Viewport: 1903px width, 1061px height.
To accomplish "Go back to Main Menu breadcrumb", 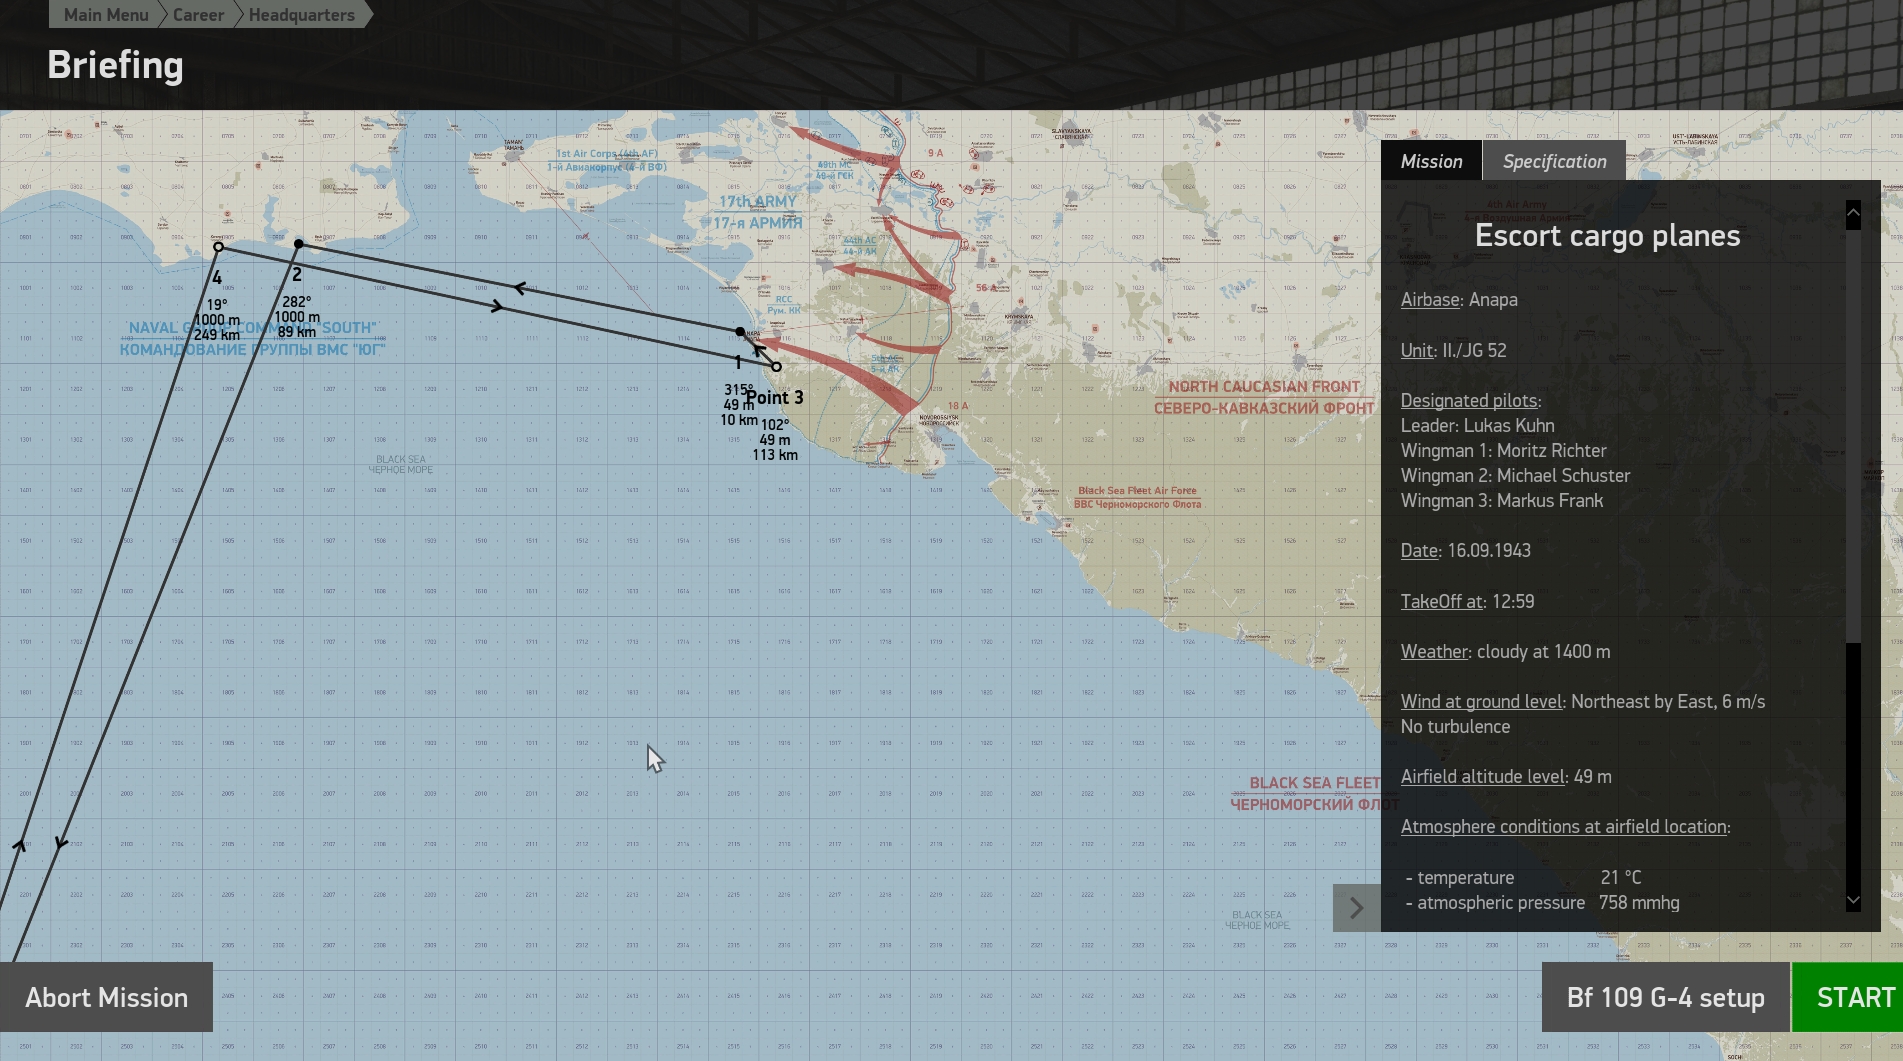I will coord(105,15).
